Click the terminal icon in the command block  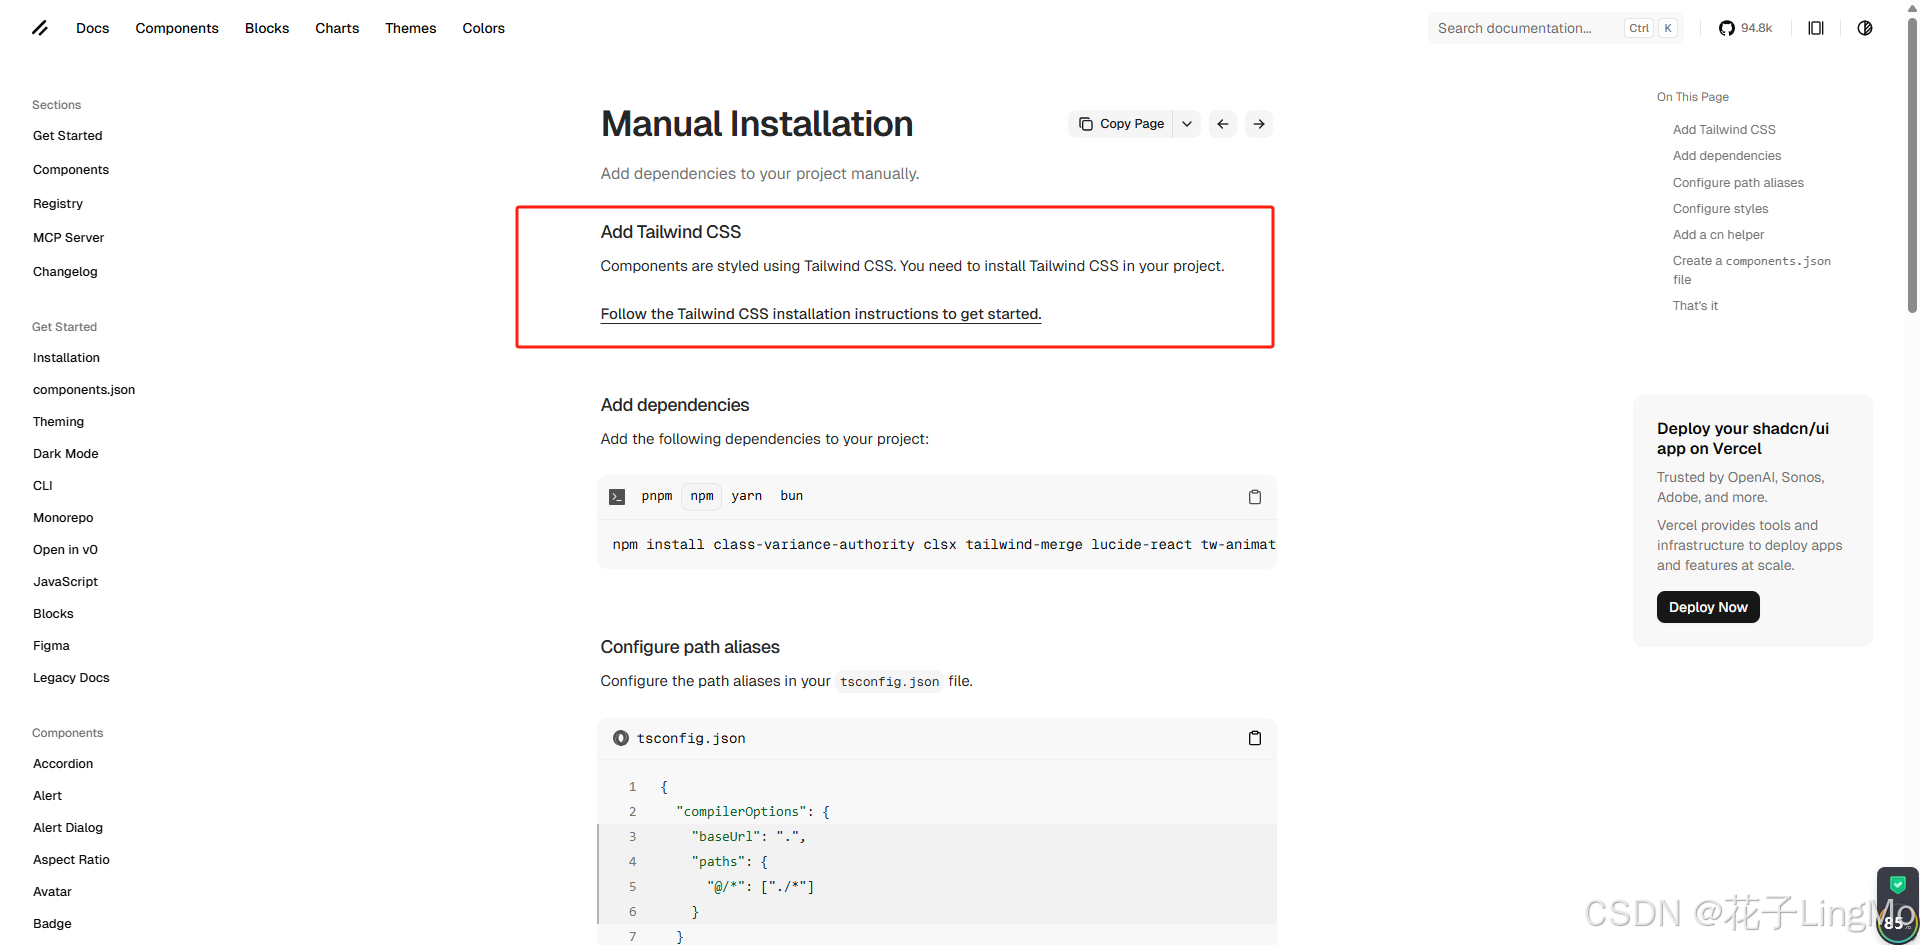tap(617, 497)
